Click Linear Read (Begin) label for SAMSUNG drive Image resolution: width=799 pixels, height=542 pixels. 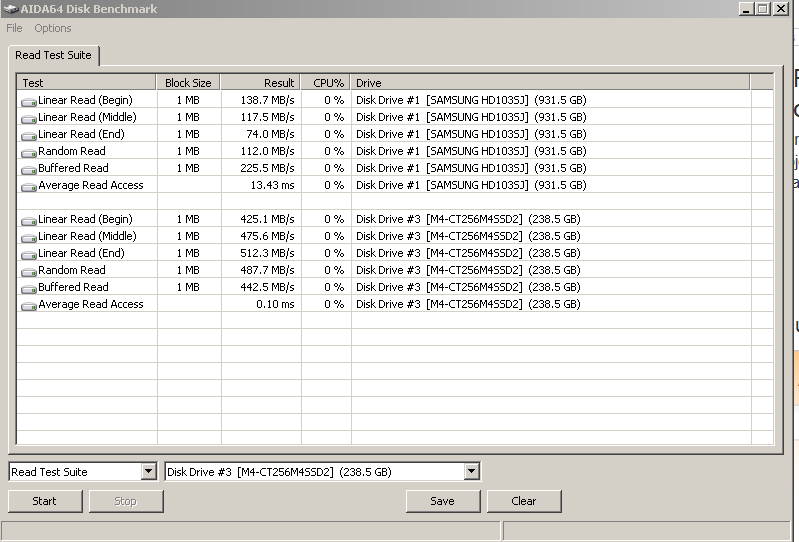tap(85, 100)
